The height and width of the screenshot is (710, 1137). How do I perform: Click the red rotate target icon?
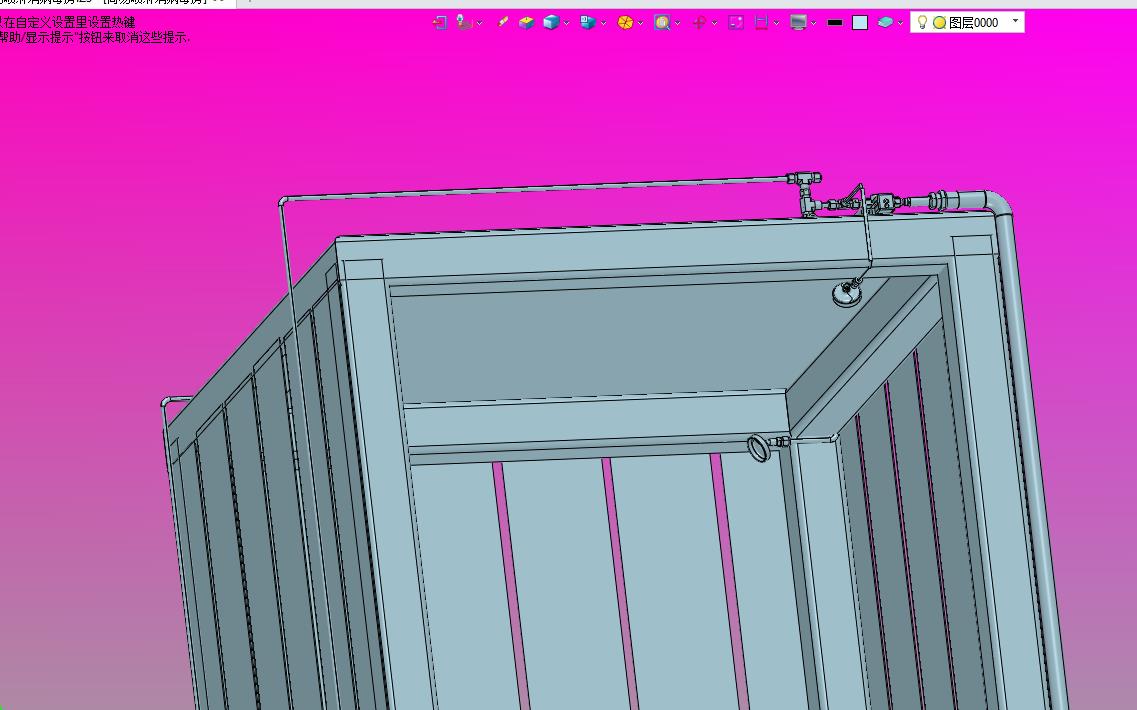tap(699, 22)
